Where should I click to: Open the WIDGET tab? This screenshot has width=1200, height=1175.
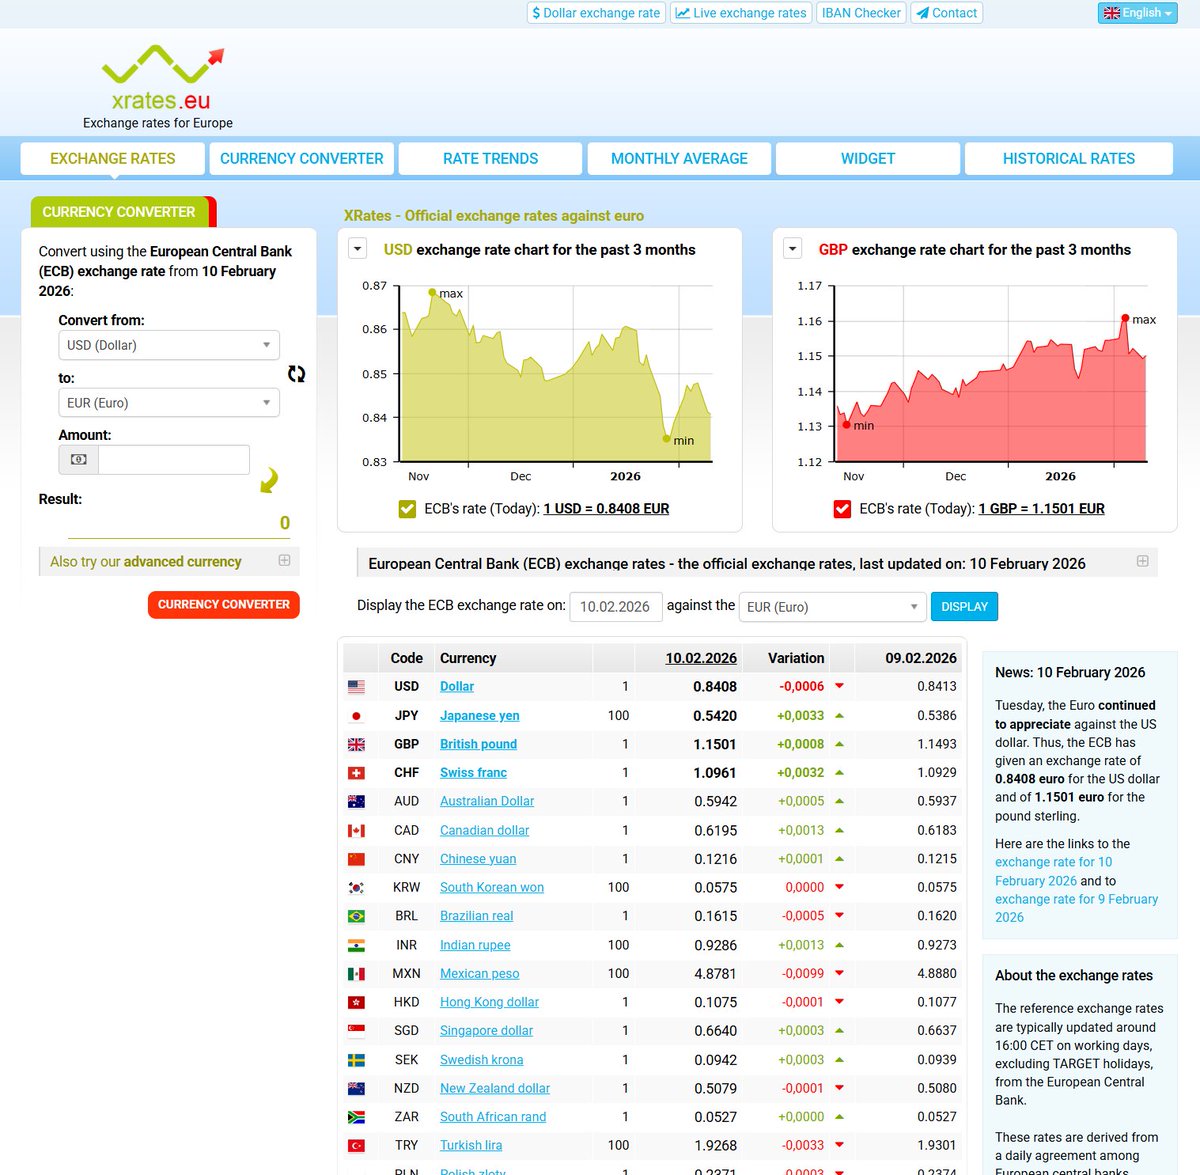[x=868, y=159]
